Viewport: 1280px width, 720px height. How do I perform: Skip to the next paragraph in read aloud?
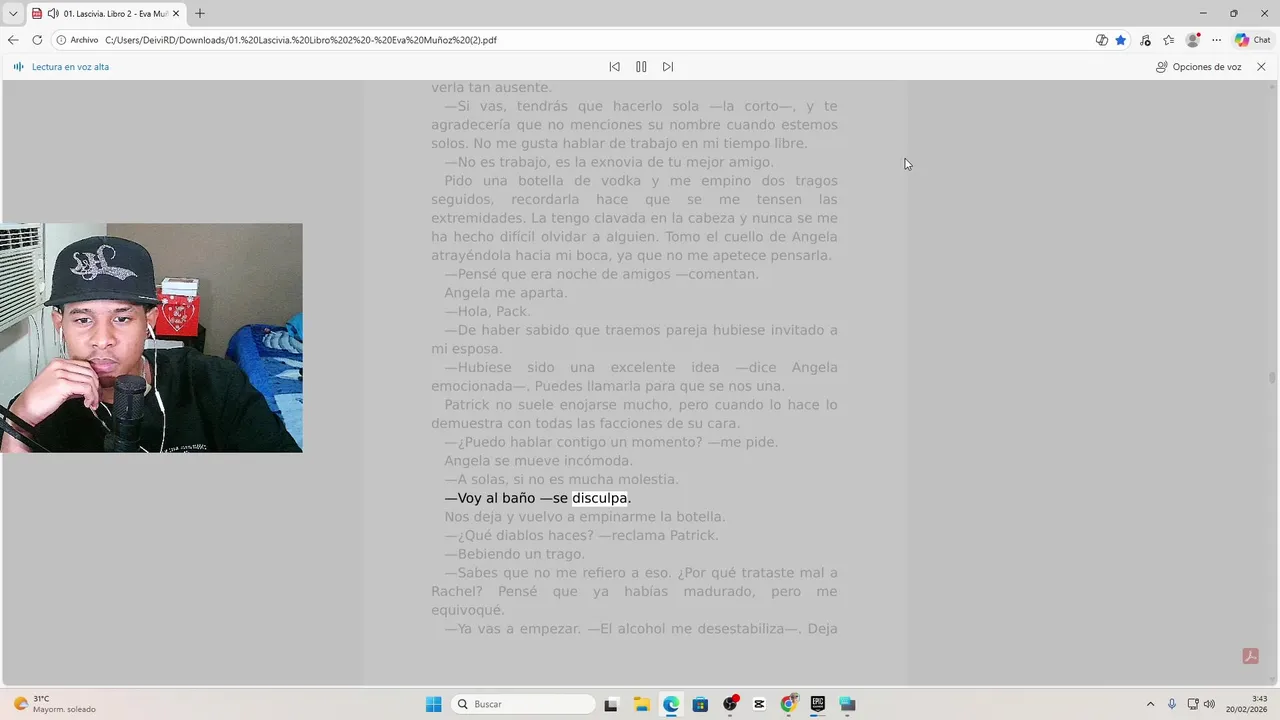[x=668, y=67]
